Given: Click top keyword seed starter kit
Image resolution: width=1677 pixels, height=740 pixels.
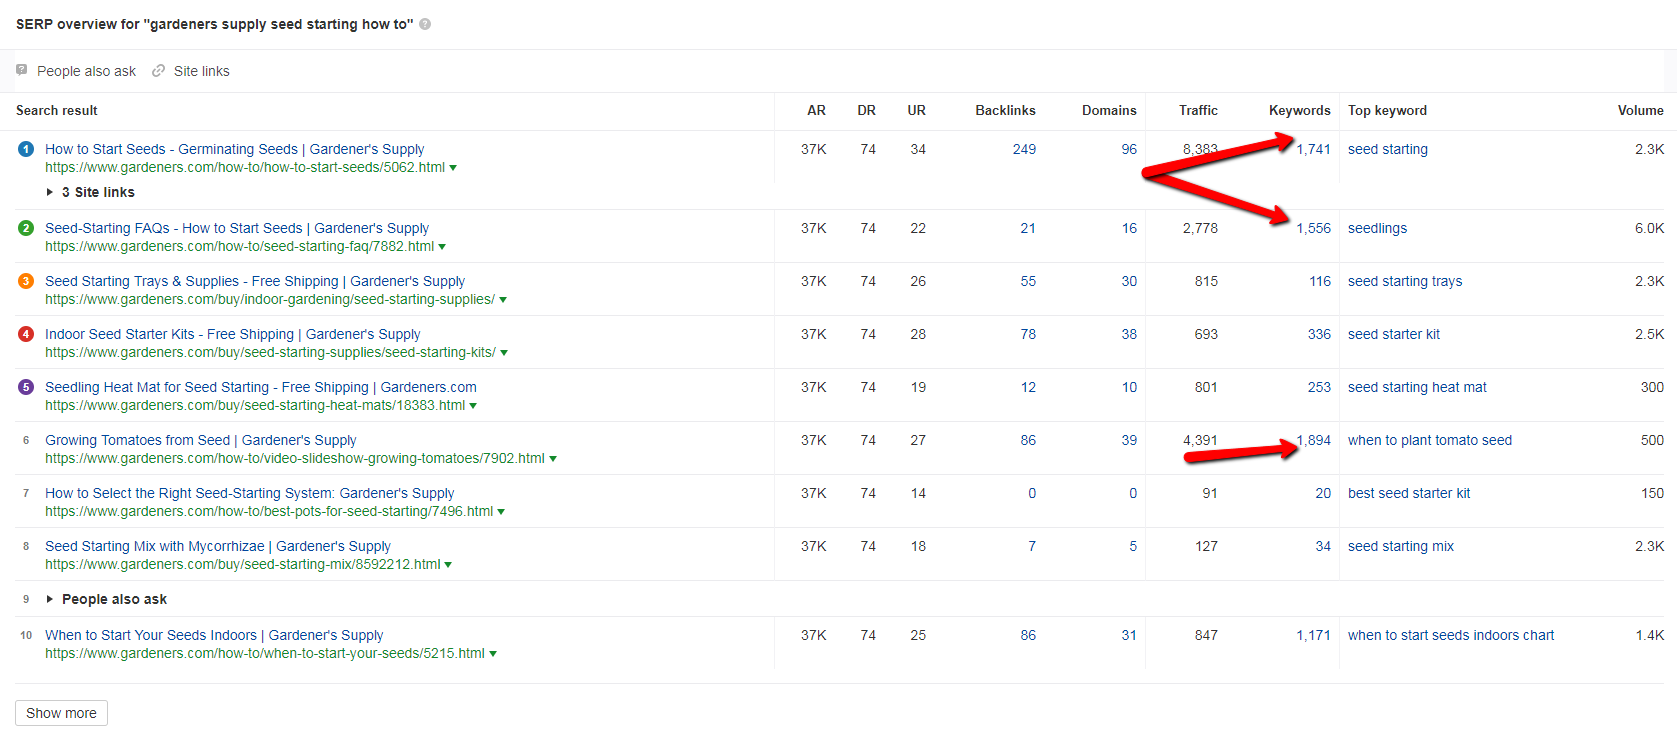Looking at the screenshot, I should pyautogui.click(x=1394, y=334).
